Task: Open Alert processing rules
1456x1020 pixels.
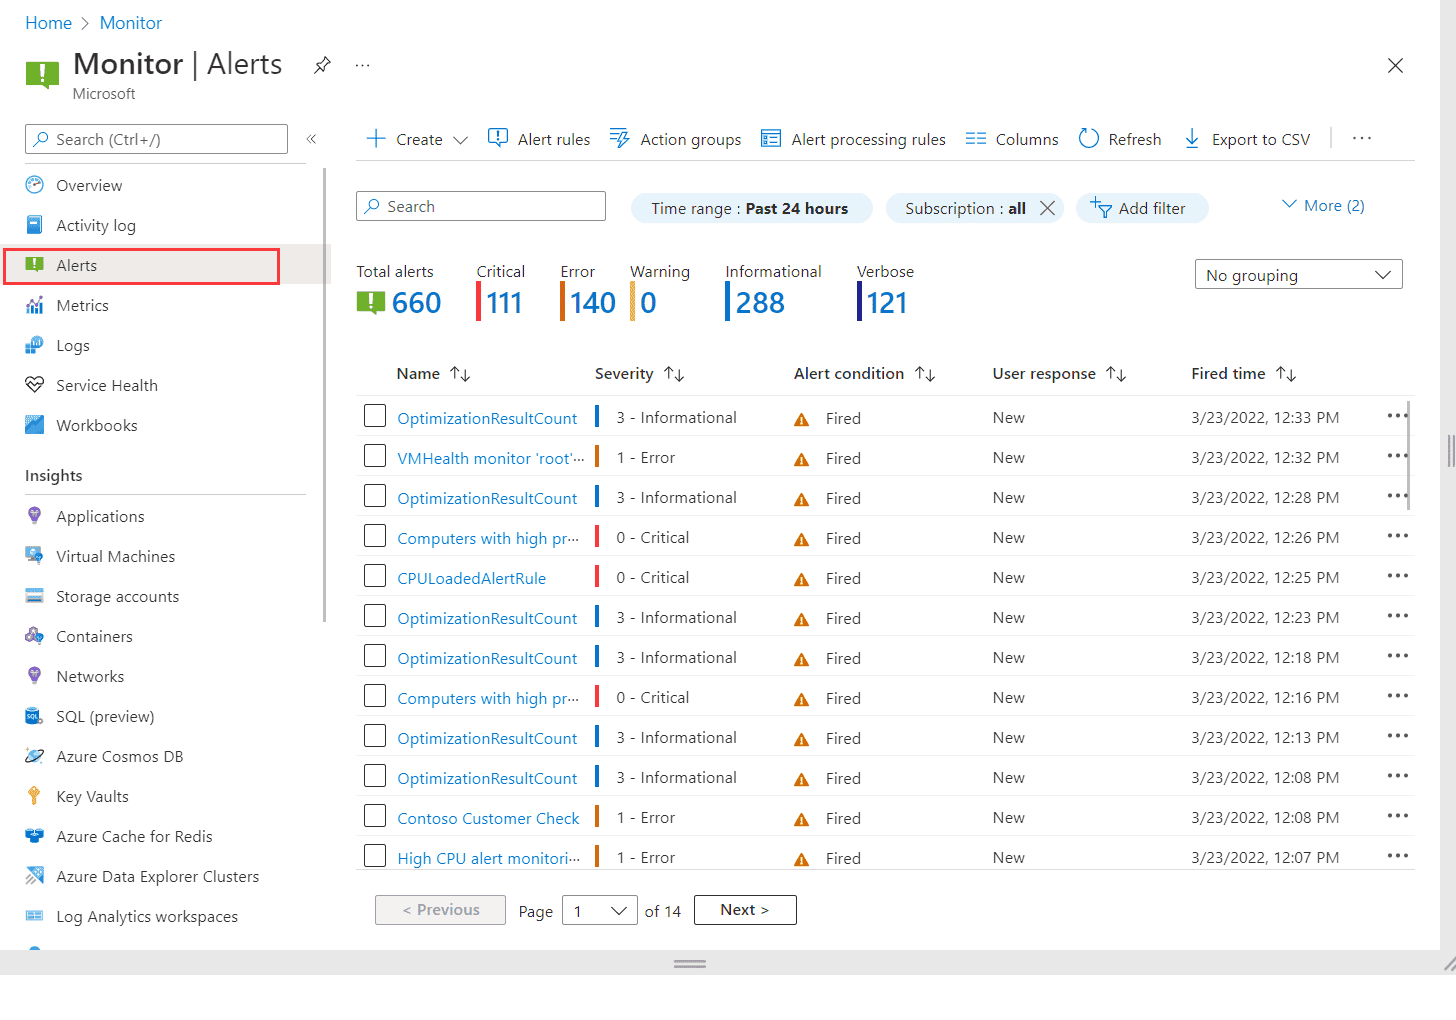Action: tap(853, 139)
